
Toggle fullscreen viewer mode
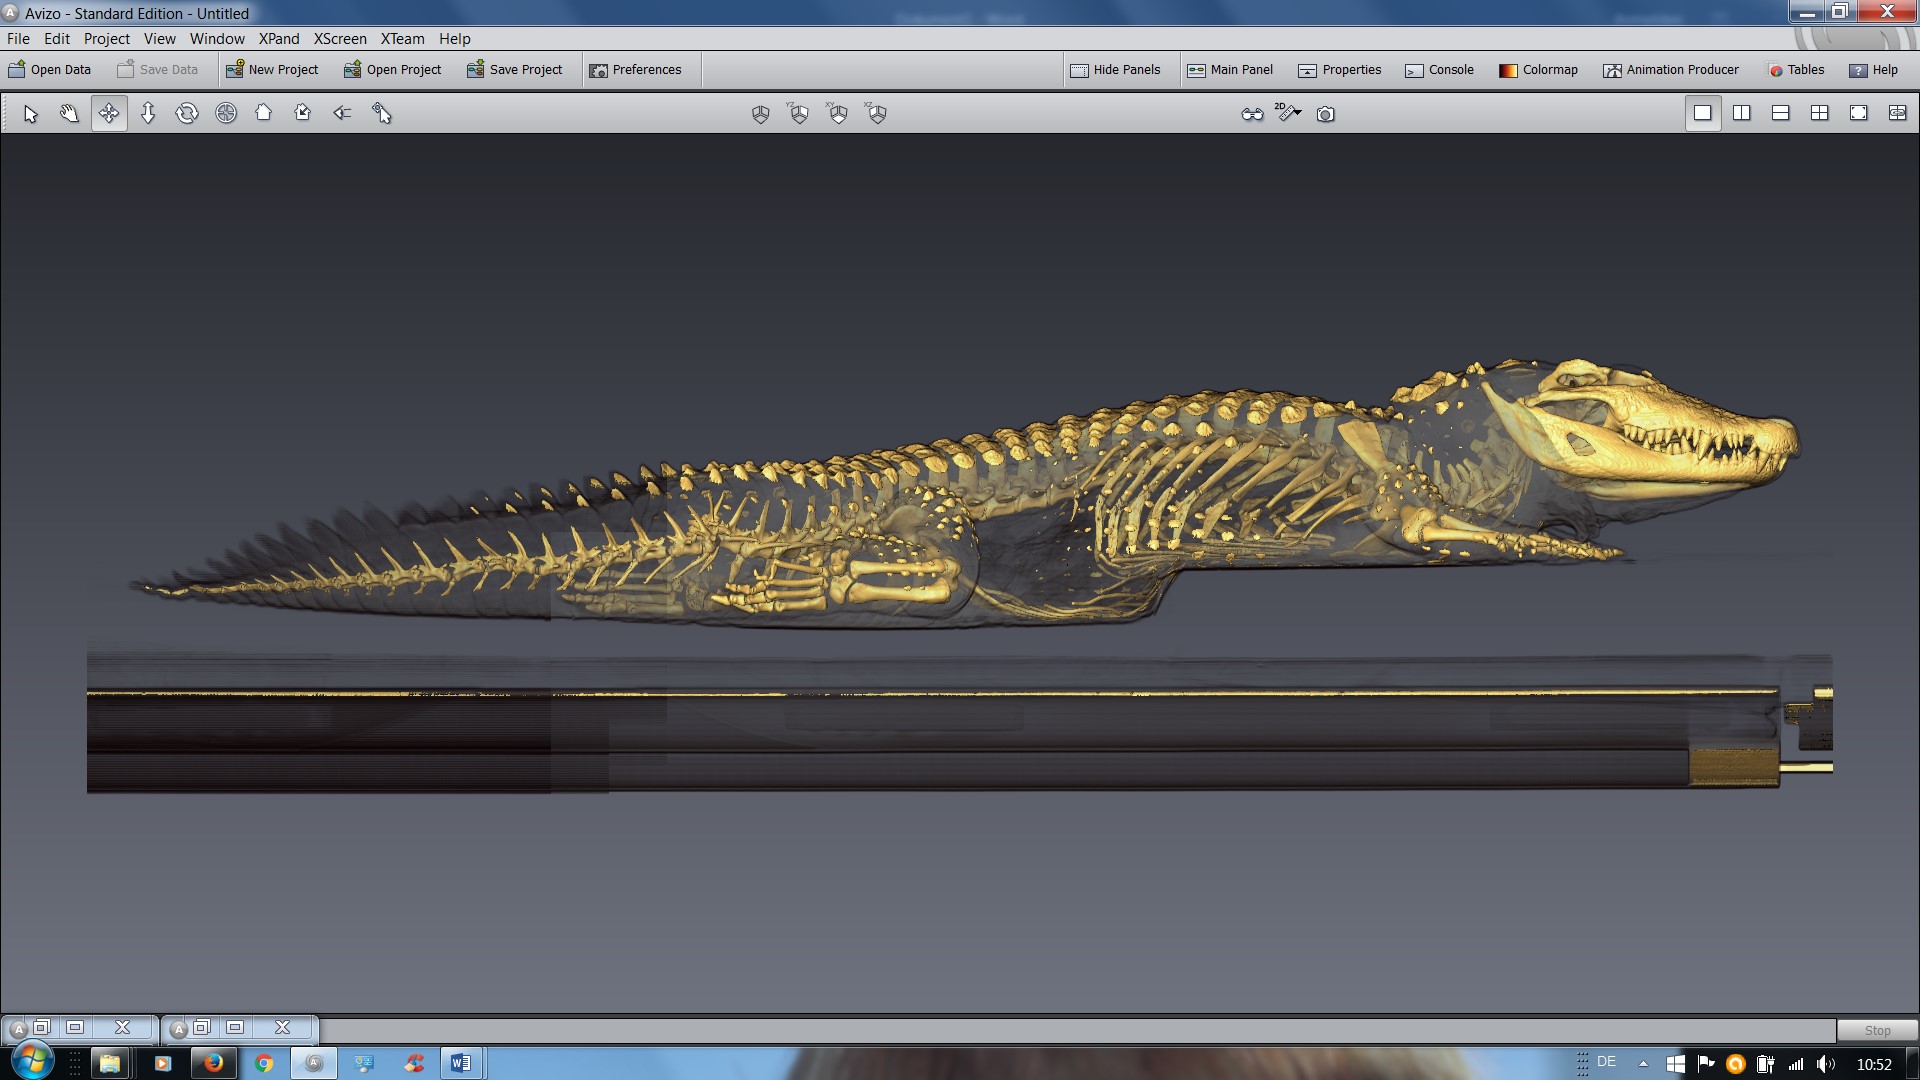(1859, 113)
